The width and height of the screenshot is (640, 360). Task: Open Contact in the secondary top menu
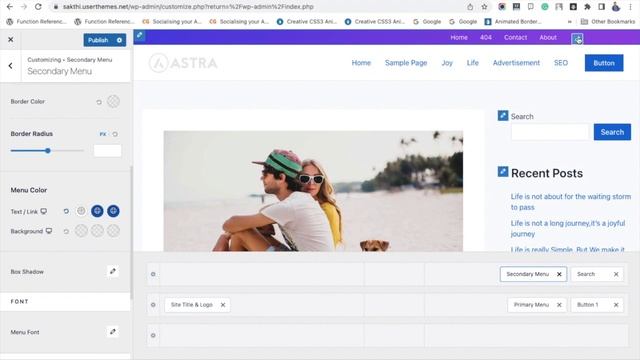[x=516, y=37]
